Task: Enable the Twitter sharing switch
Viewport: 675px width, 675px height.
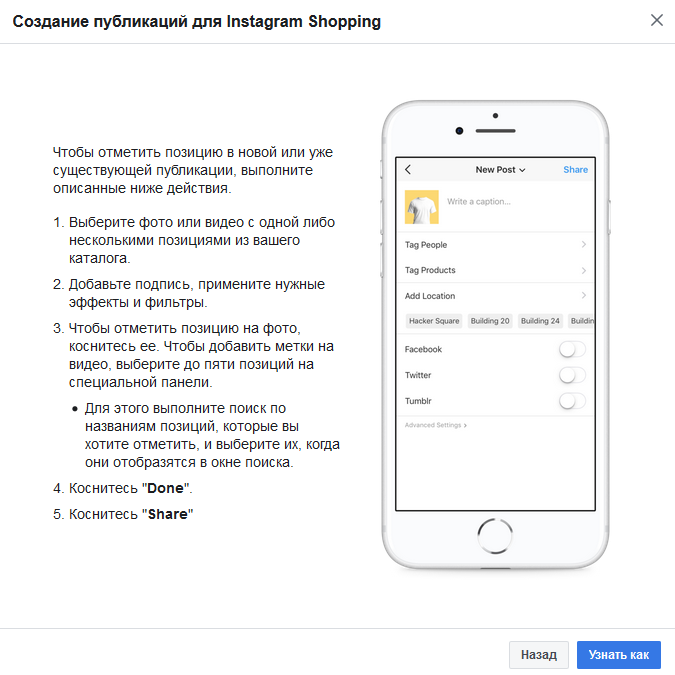Action: click(572, 376)
